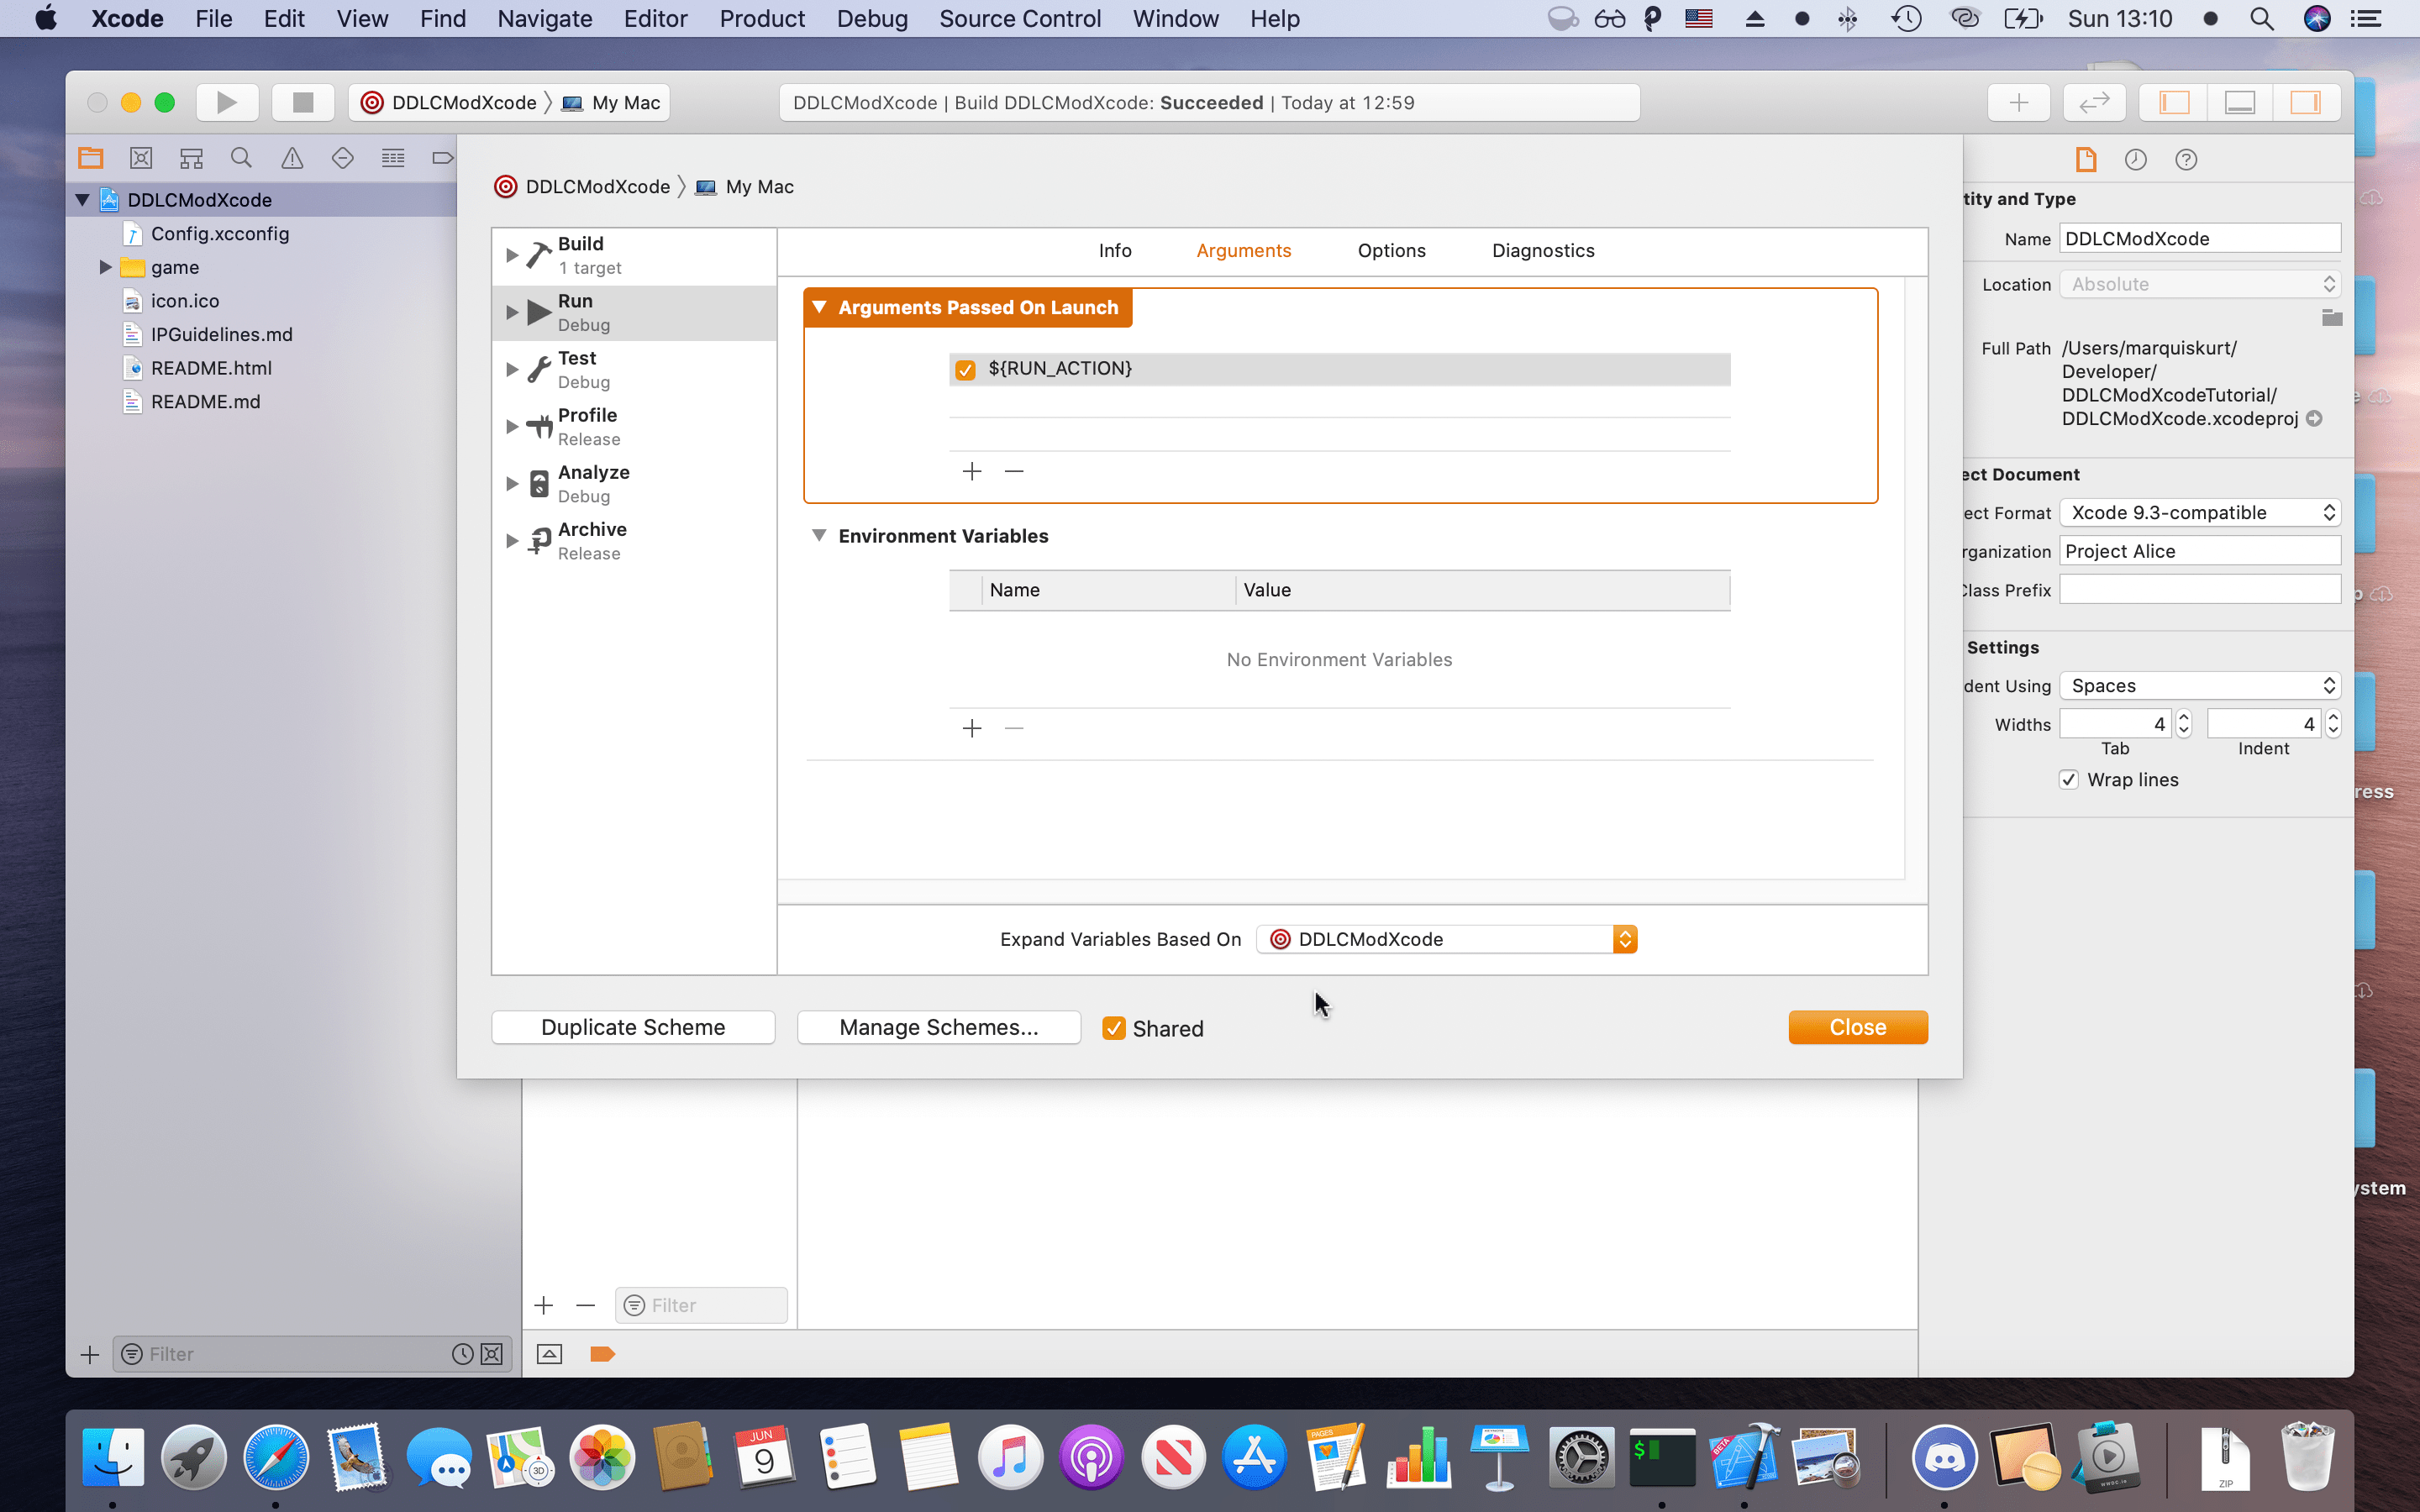
Task: Open the Project Format dropdown
Action: pyautogui.click(x=2200, y=512)
